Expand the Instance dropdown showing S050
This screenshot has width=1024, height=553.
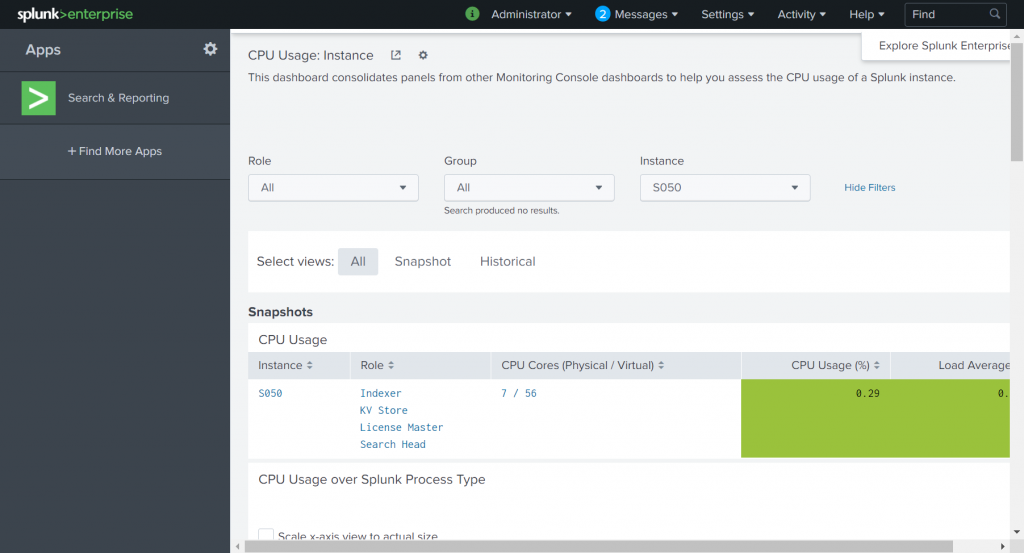click(725, 187)
